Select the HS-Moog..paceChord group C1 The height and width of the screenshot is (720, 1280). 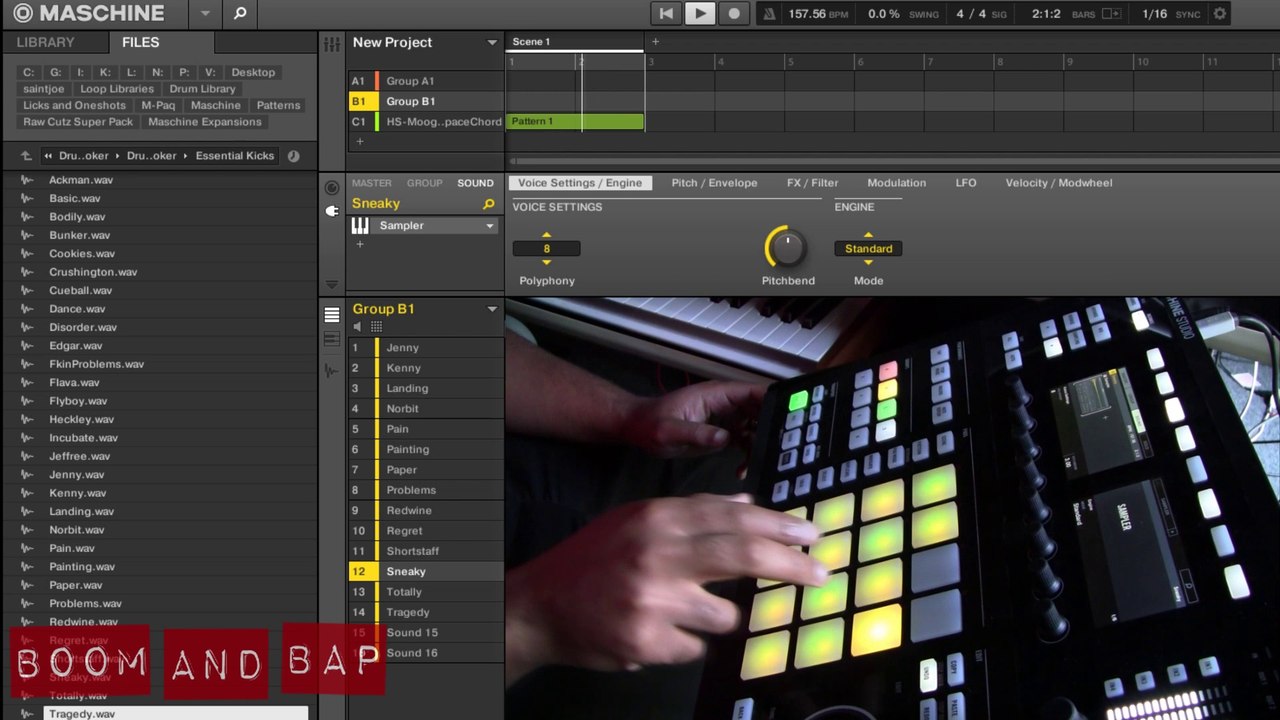[x=426, y=121]
